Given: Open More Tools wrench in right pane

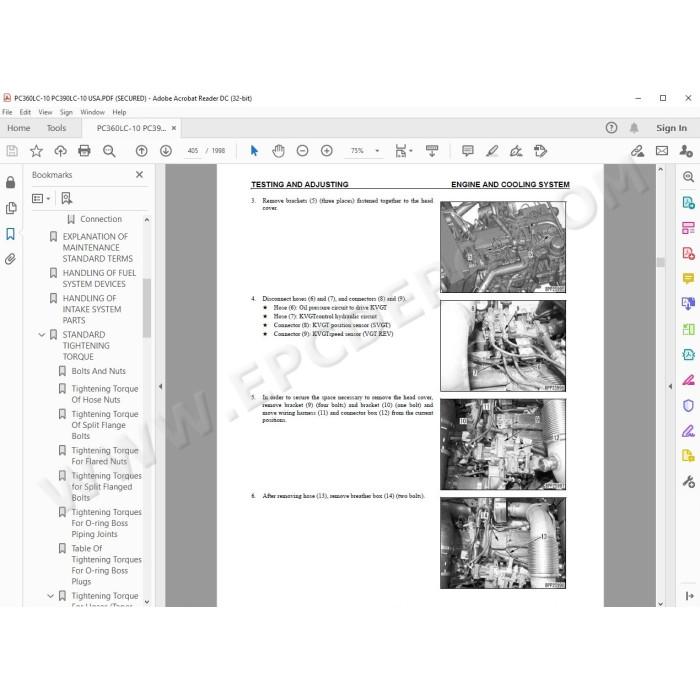Looking at the screenshot, I should click(688, 481).
